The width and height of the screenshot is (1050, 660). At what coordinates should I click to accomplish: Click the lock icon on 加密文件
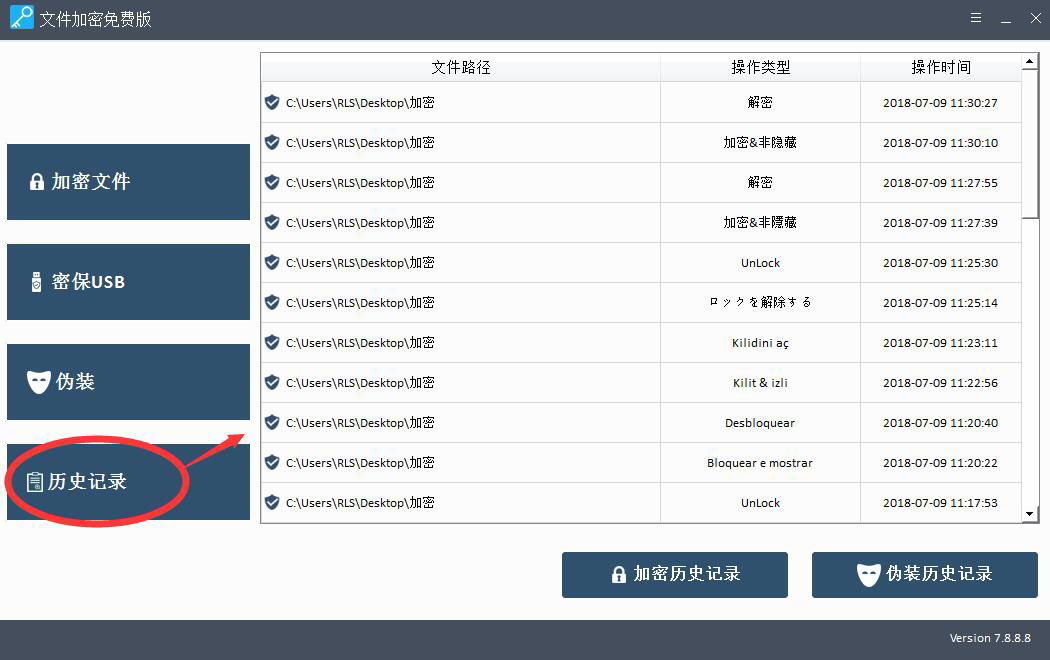pyautogui.click(x=37, y=182)
